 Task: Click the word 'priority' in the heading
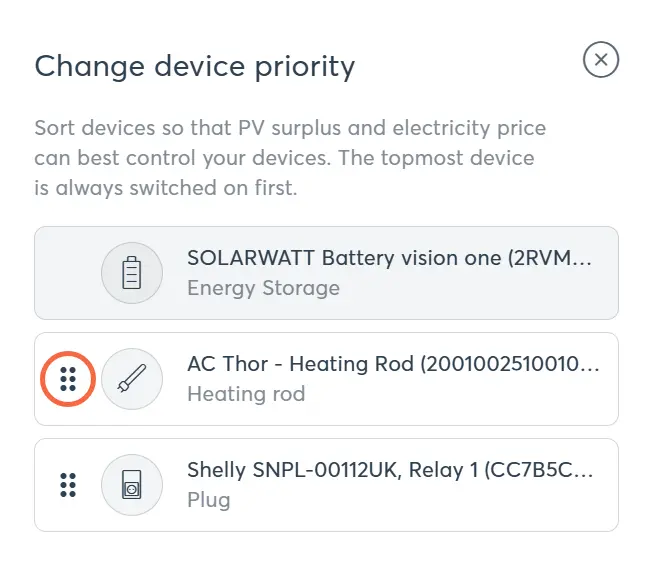point(307,67)
